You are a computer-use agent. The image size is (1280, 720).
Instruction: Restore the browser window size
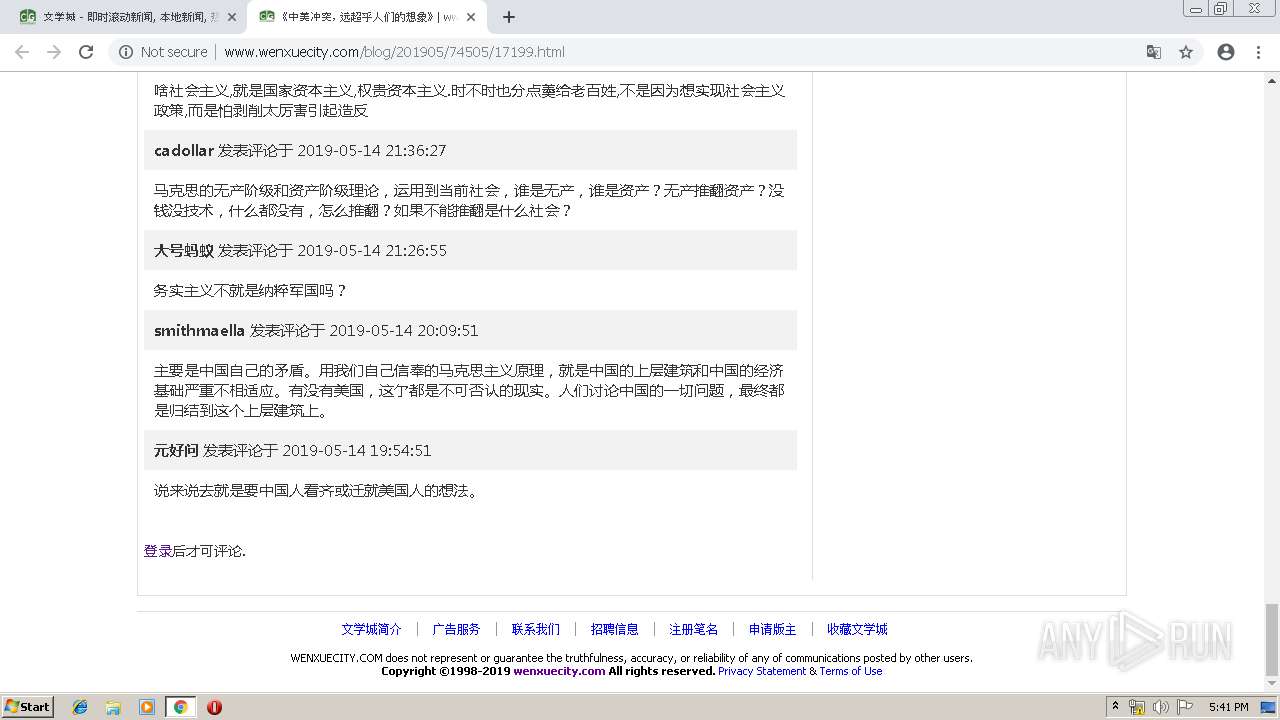pos(1220,9)
